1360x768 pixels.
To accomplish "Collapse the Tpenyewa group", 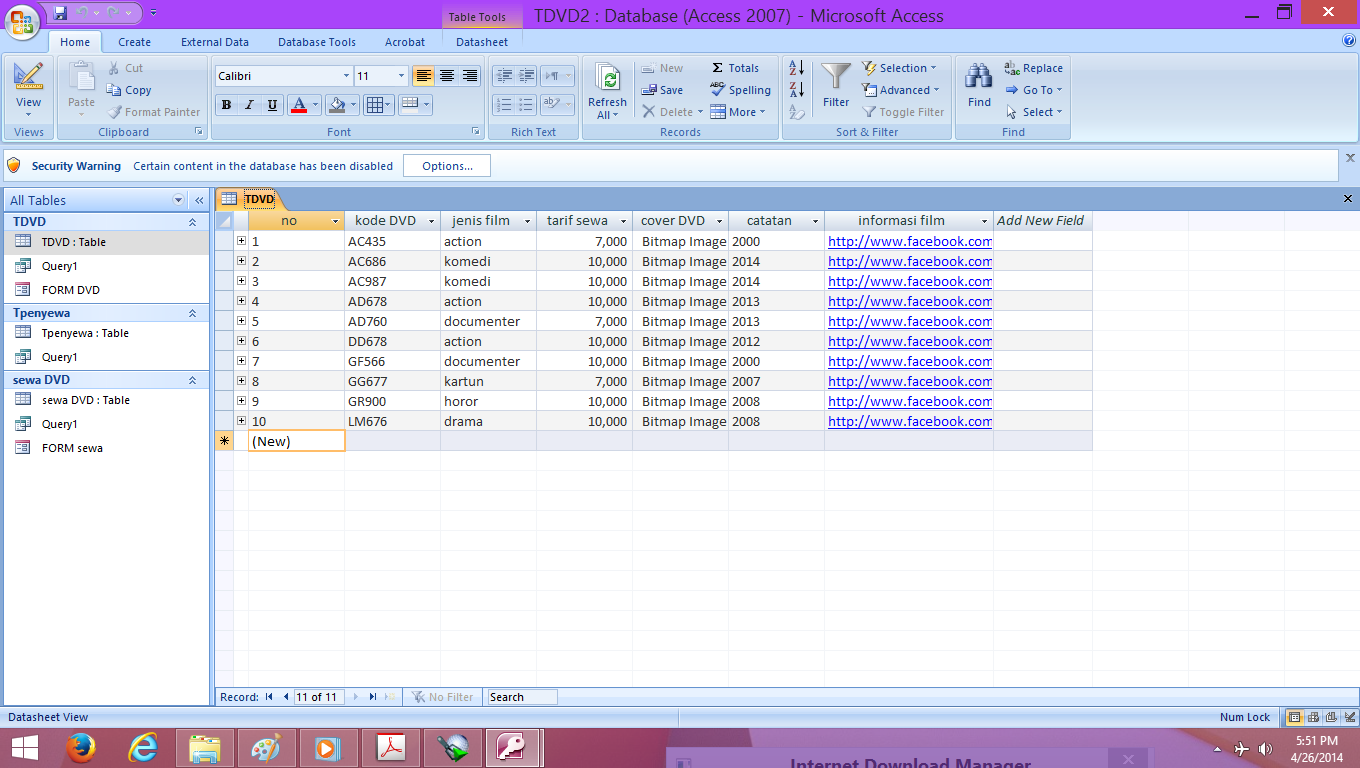I will [192, 313].
